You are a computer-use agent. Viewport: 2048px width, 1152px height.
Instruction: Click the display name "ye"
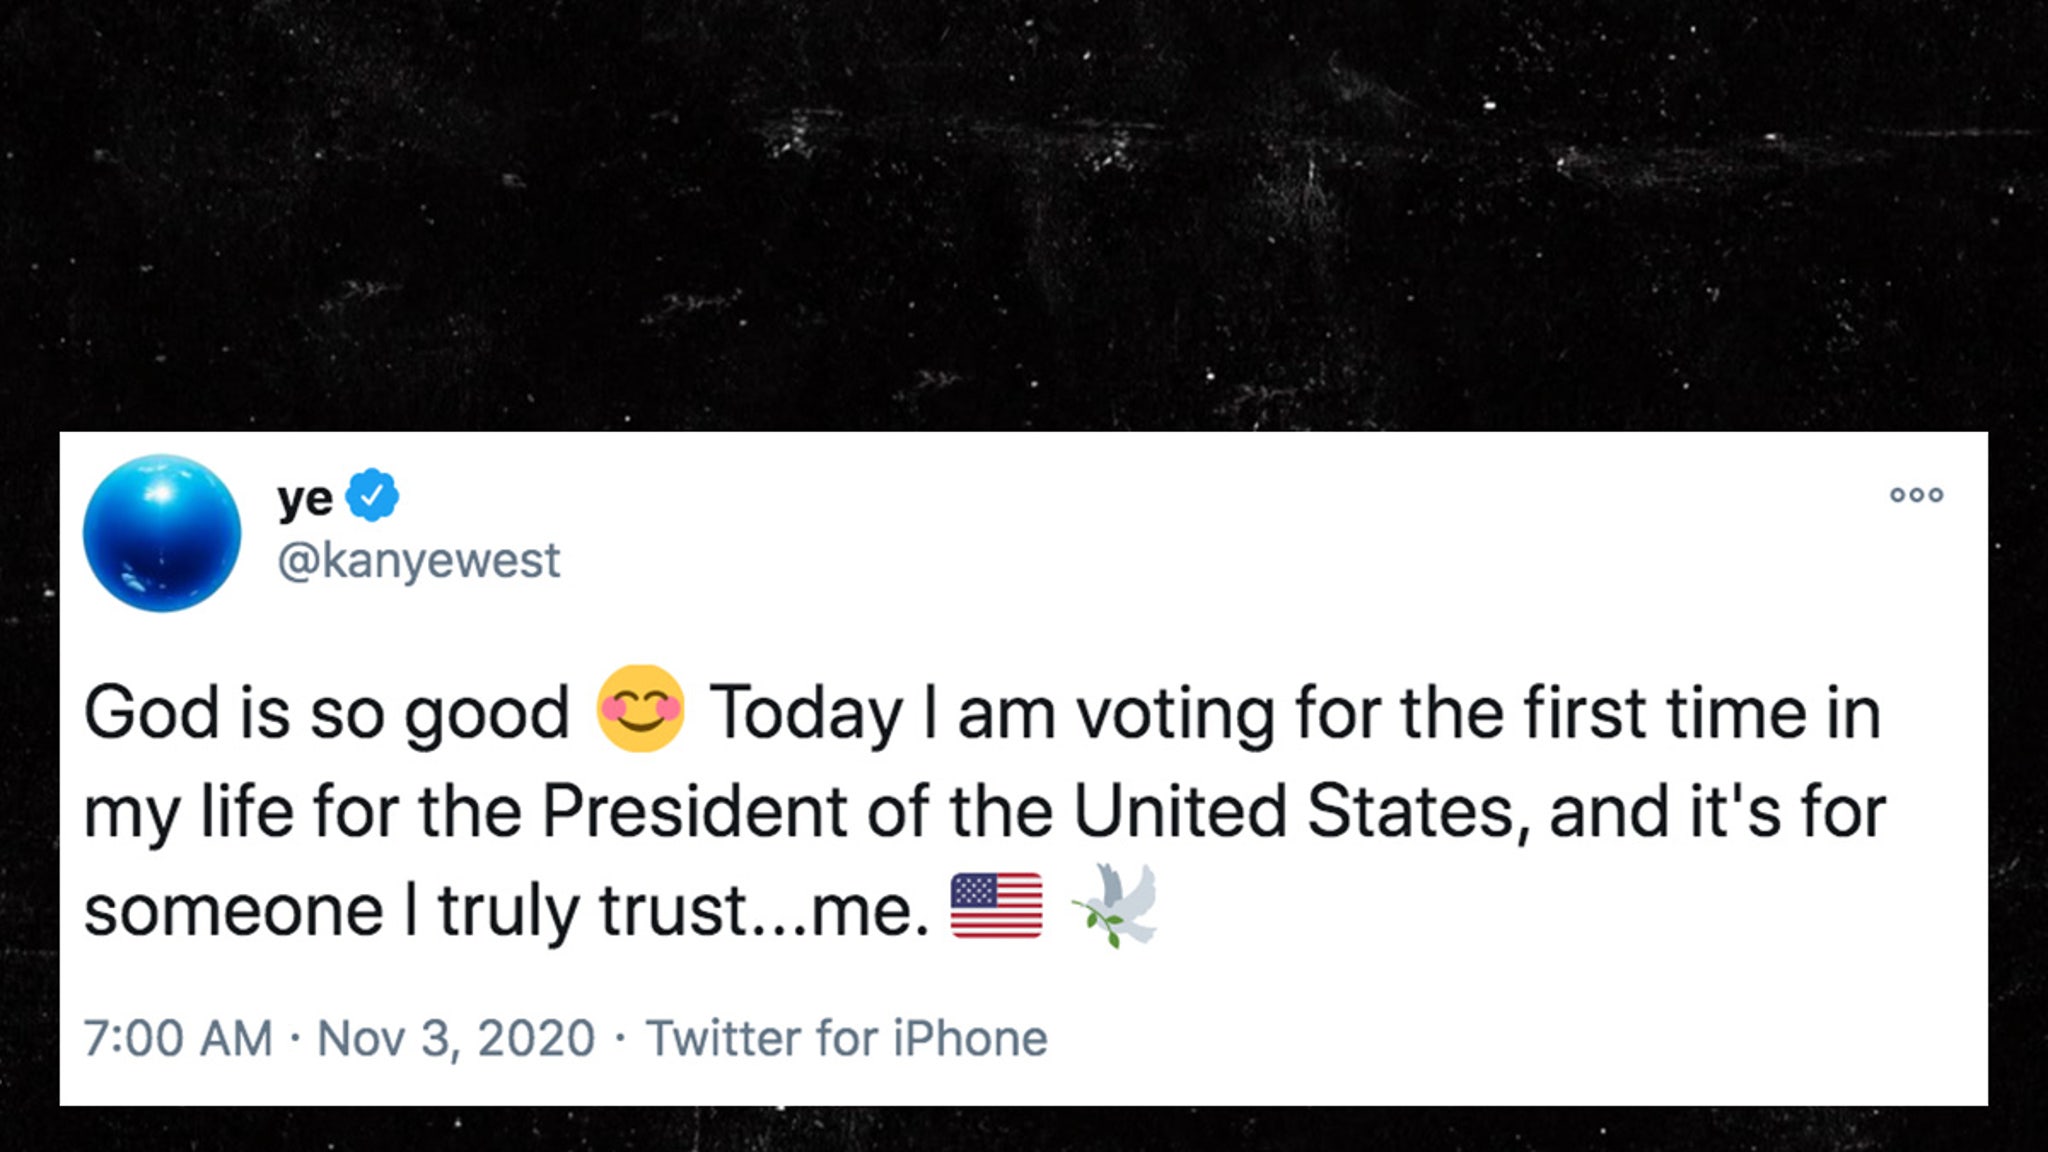[x=305, y=498]
